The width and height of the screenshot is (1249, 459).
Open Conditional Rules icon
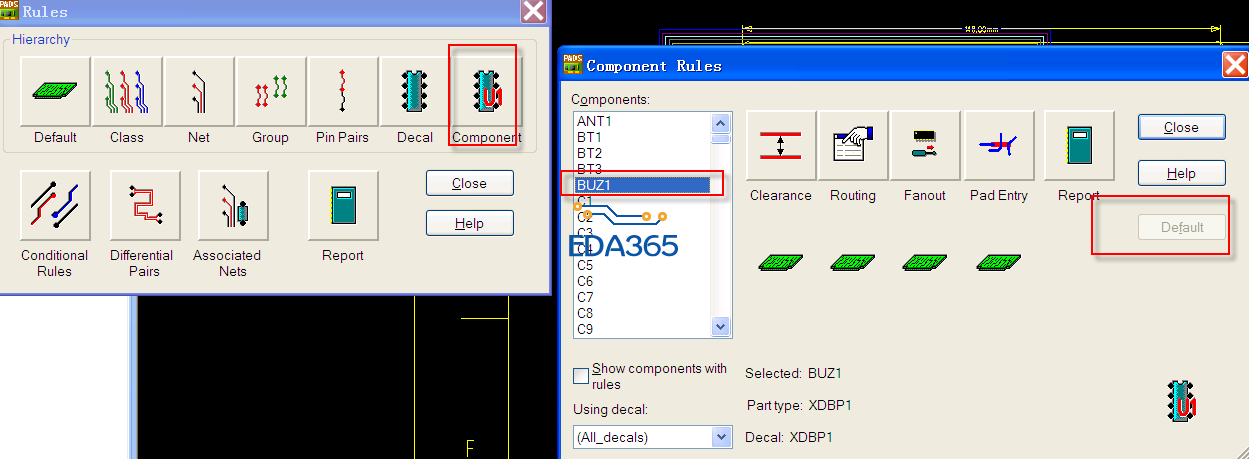55,205
